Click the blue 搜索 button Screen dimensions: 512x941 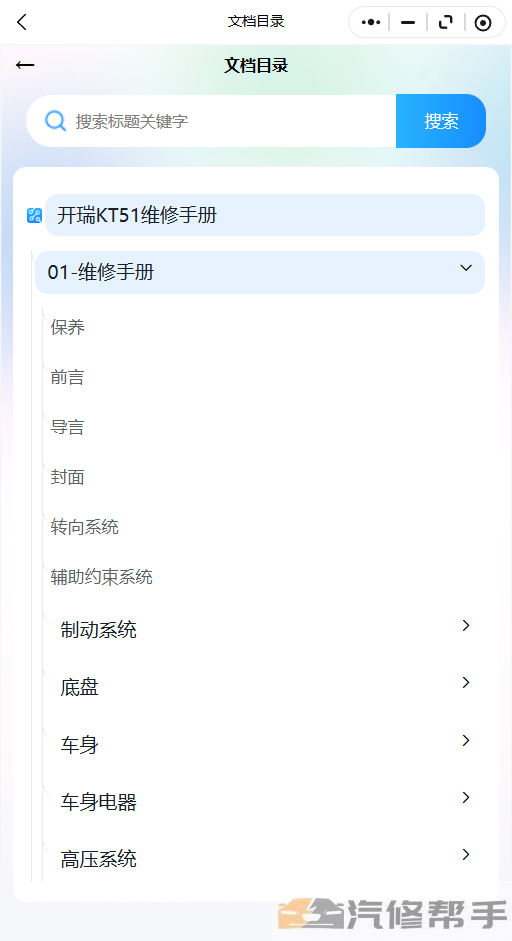(x=441, y=121)
